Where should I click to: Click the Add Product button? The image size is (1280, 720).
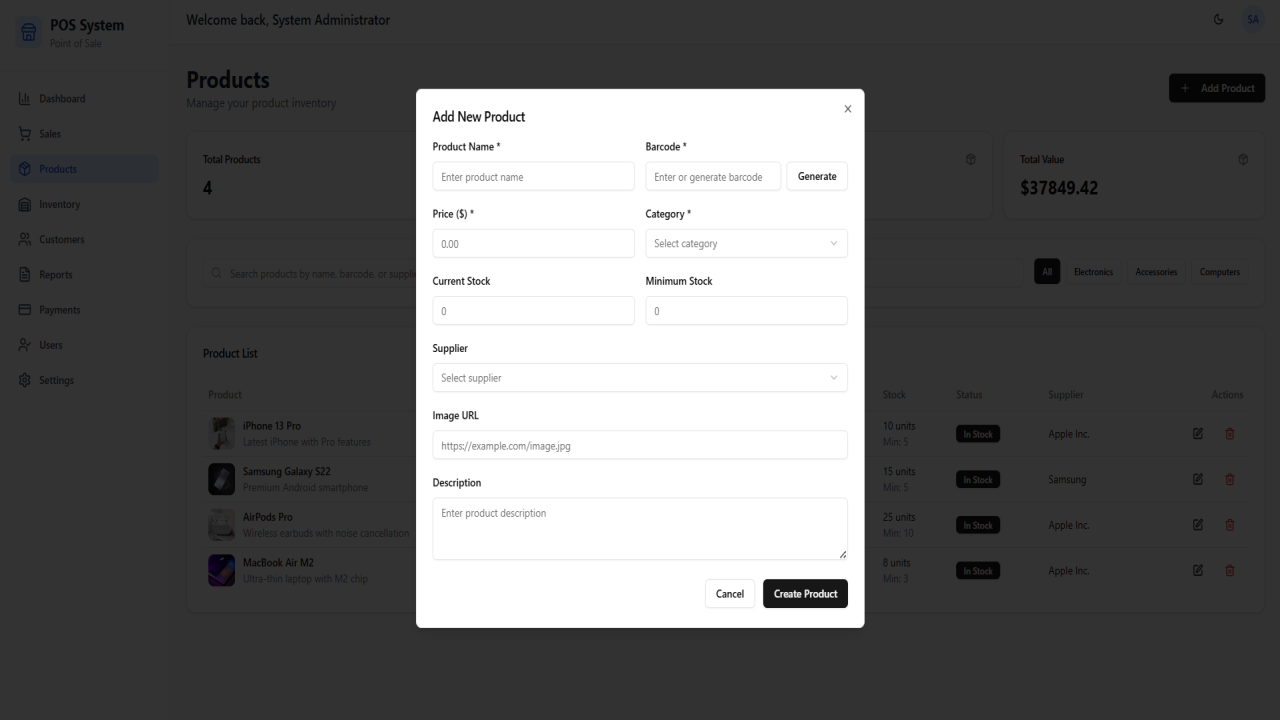coord(1217,88)
